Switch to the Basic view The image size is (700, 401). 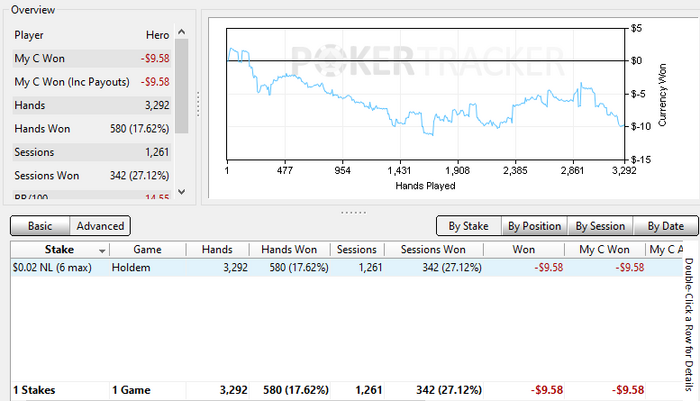[40, 226]
